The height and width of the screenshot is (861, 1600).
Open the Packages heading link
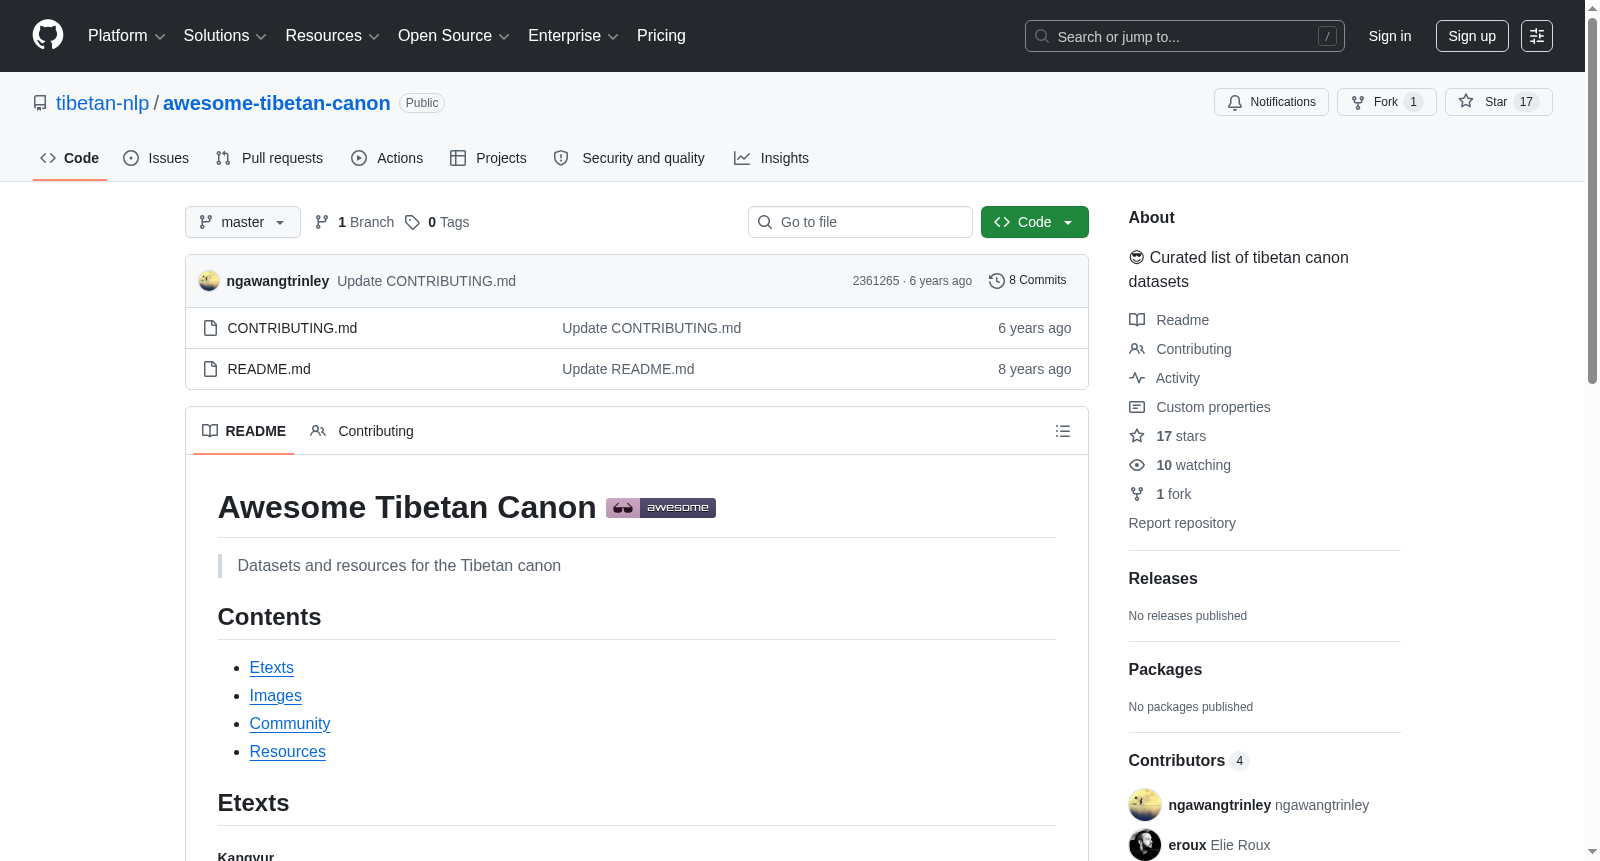1165,670
